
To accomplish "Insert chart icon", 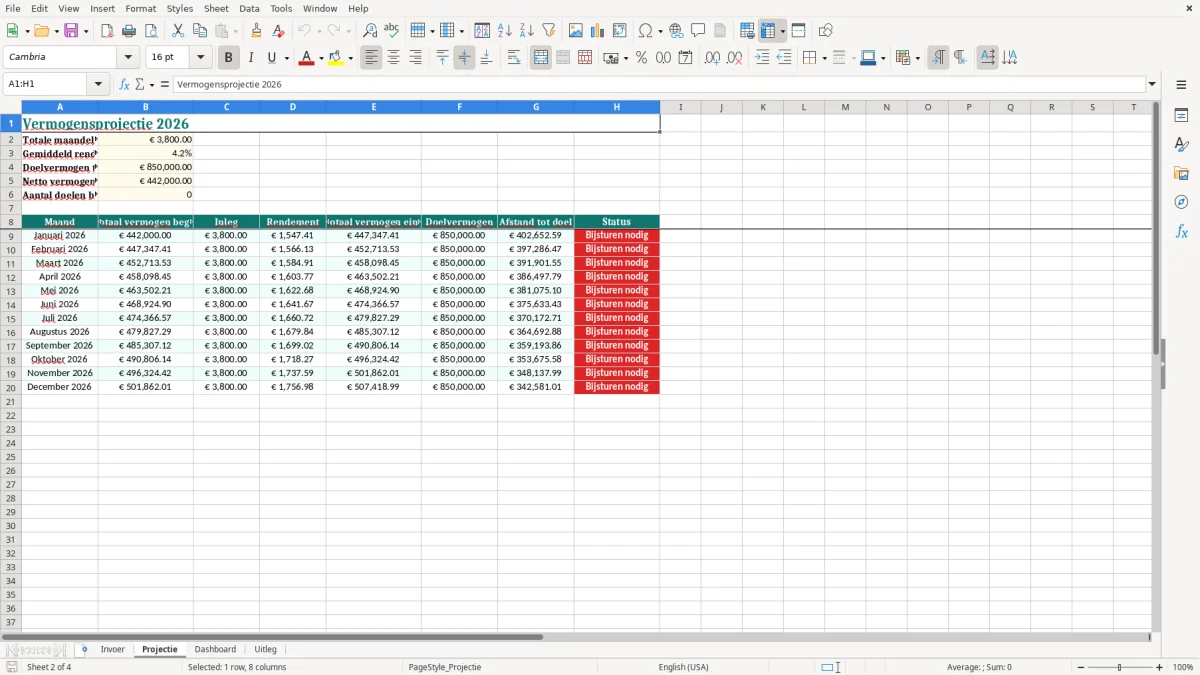I will [598, 31].
